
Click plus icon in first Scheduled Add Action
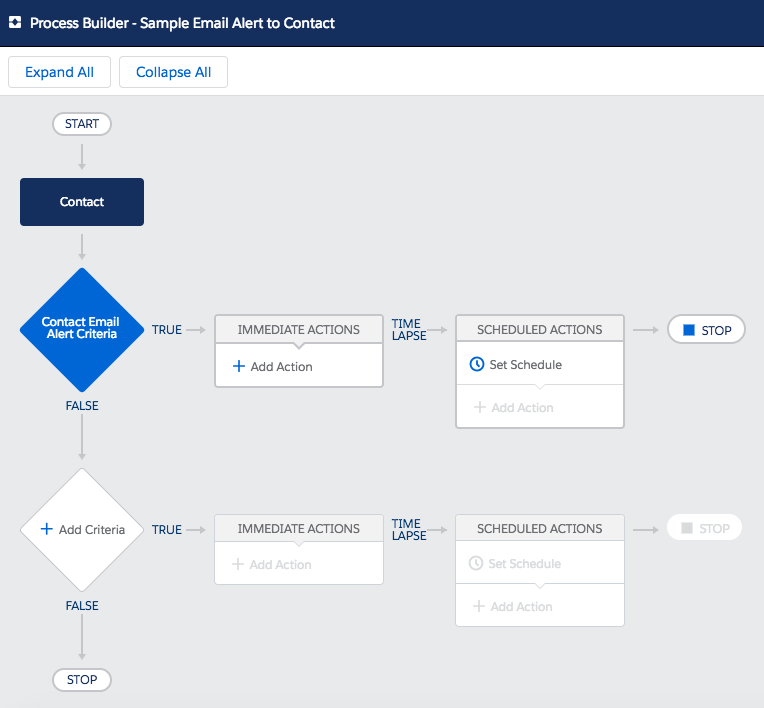point(480,407)
